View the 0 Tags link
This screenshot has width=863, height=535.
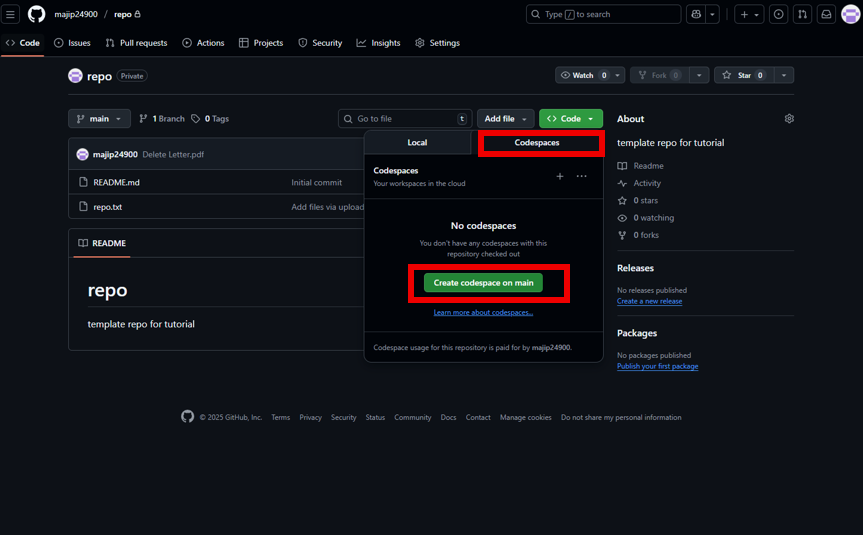pyautogui.click(x=210, y=119)
